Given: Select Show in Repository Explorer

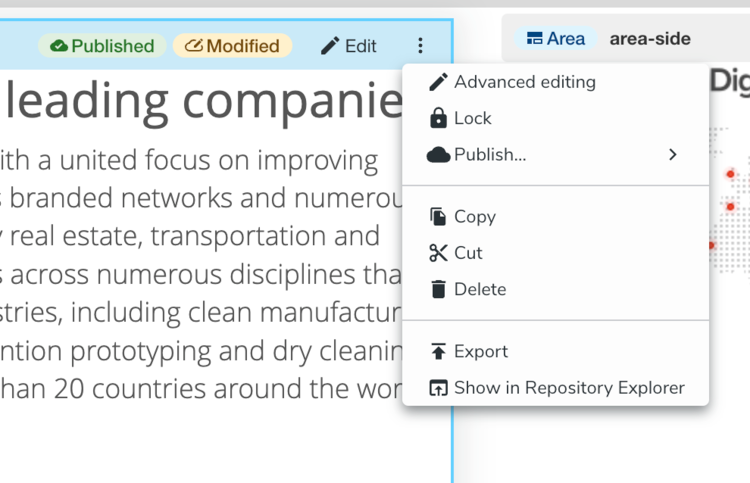Looking at the screenshot, I should pos(555,388).
